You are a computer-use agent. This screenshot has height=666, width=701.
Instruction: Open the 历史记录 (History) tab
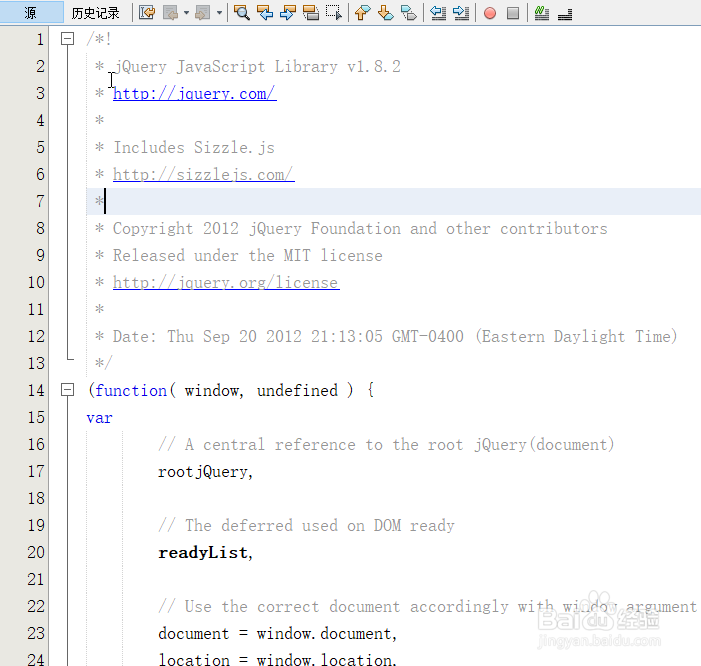tap(96, 13)
